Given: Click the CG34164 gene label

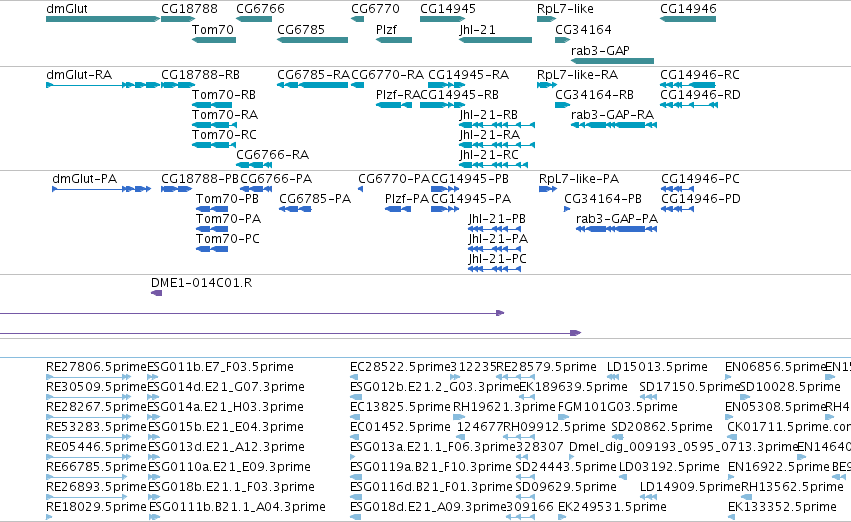Looking at the screenshot, I should point(583,29).
